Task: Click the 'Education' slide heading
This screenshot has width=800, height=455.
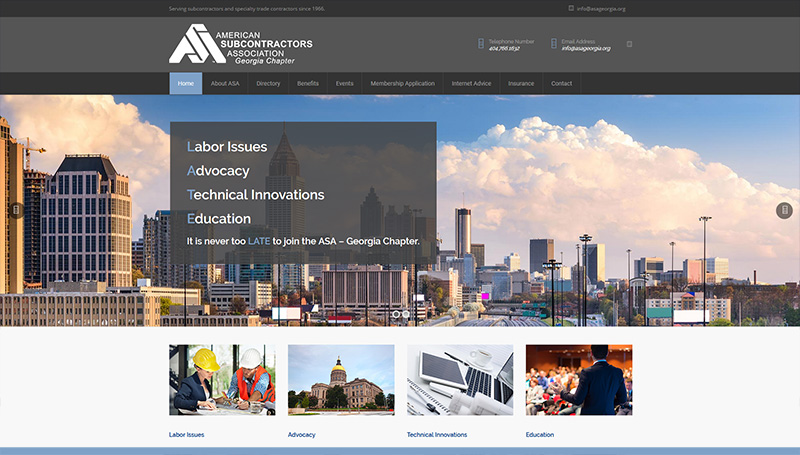Action: click(219, 219)
